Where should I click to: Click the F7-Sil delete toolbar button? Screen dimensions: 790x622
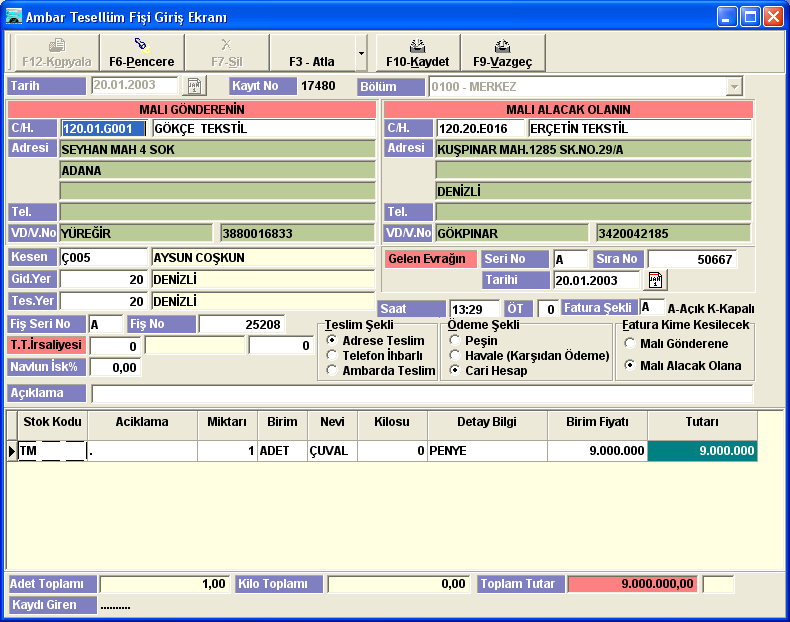[x=227, y=53]
